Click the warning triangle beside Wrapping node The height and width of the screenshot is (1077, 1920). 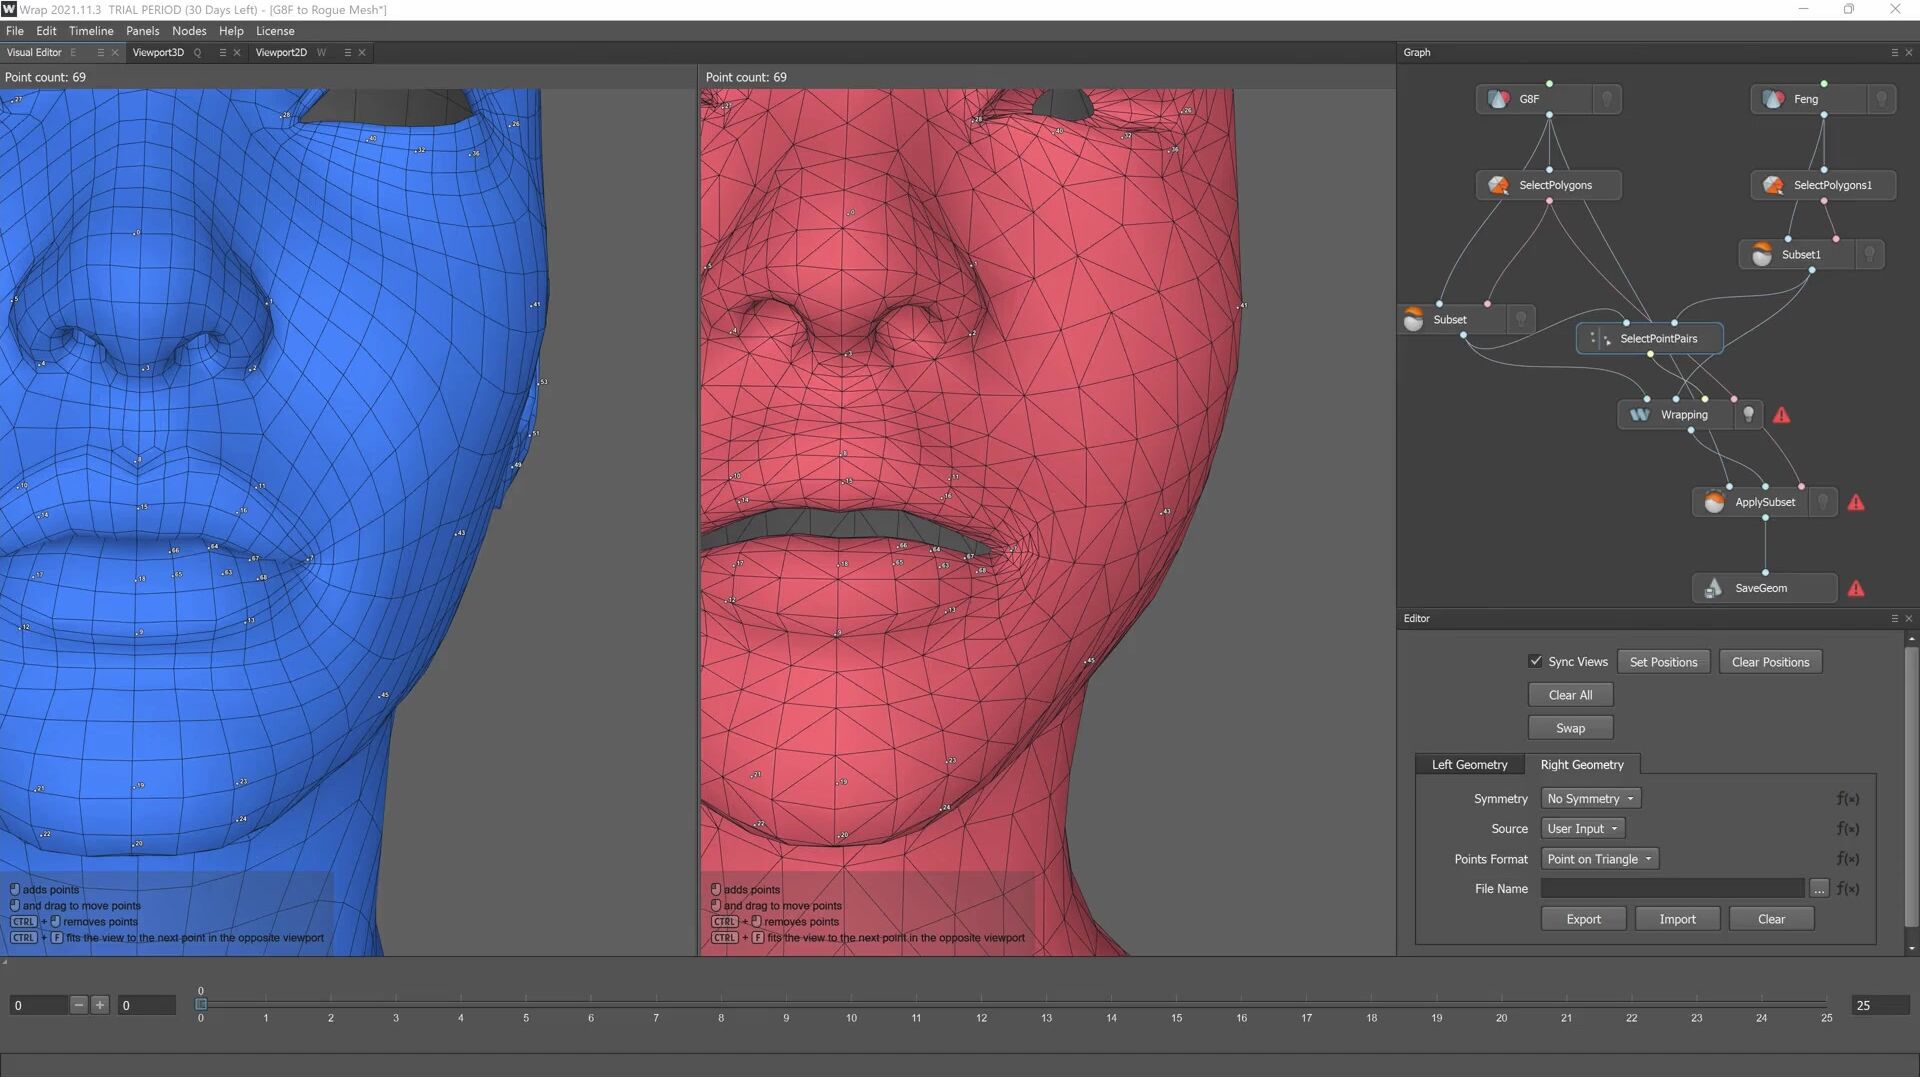(1781, 415)
